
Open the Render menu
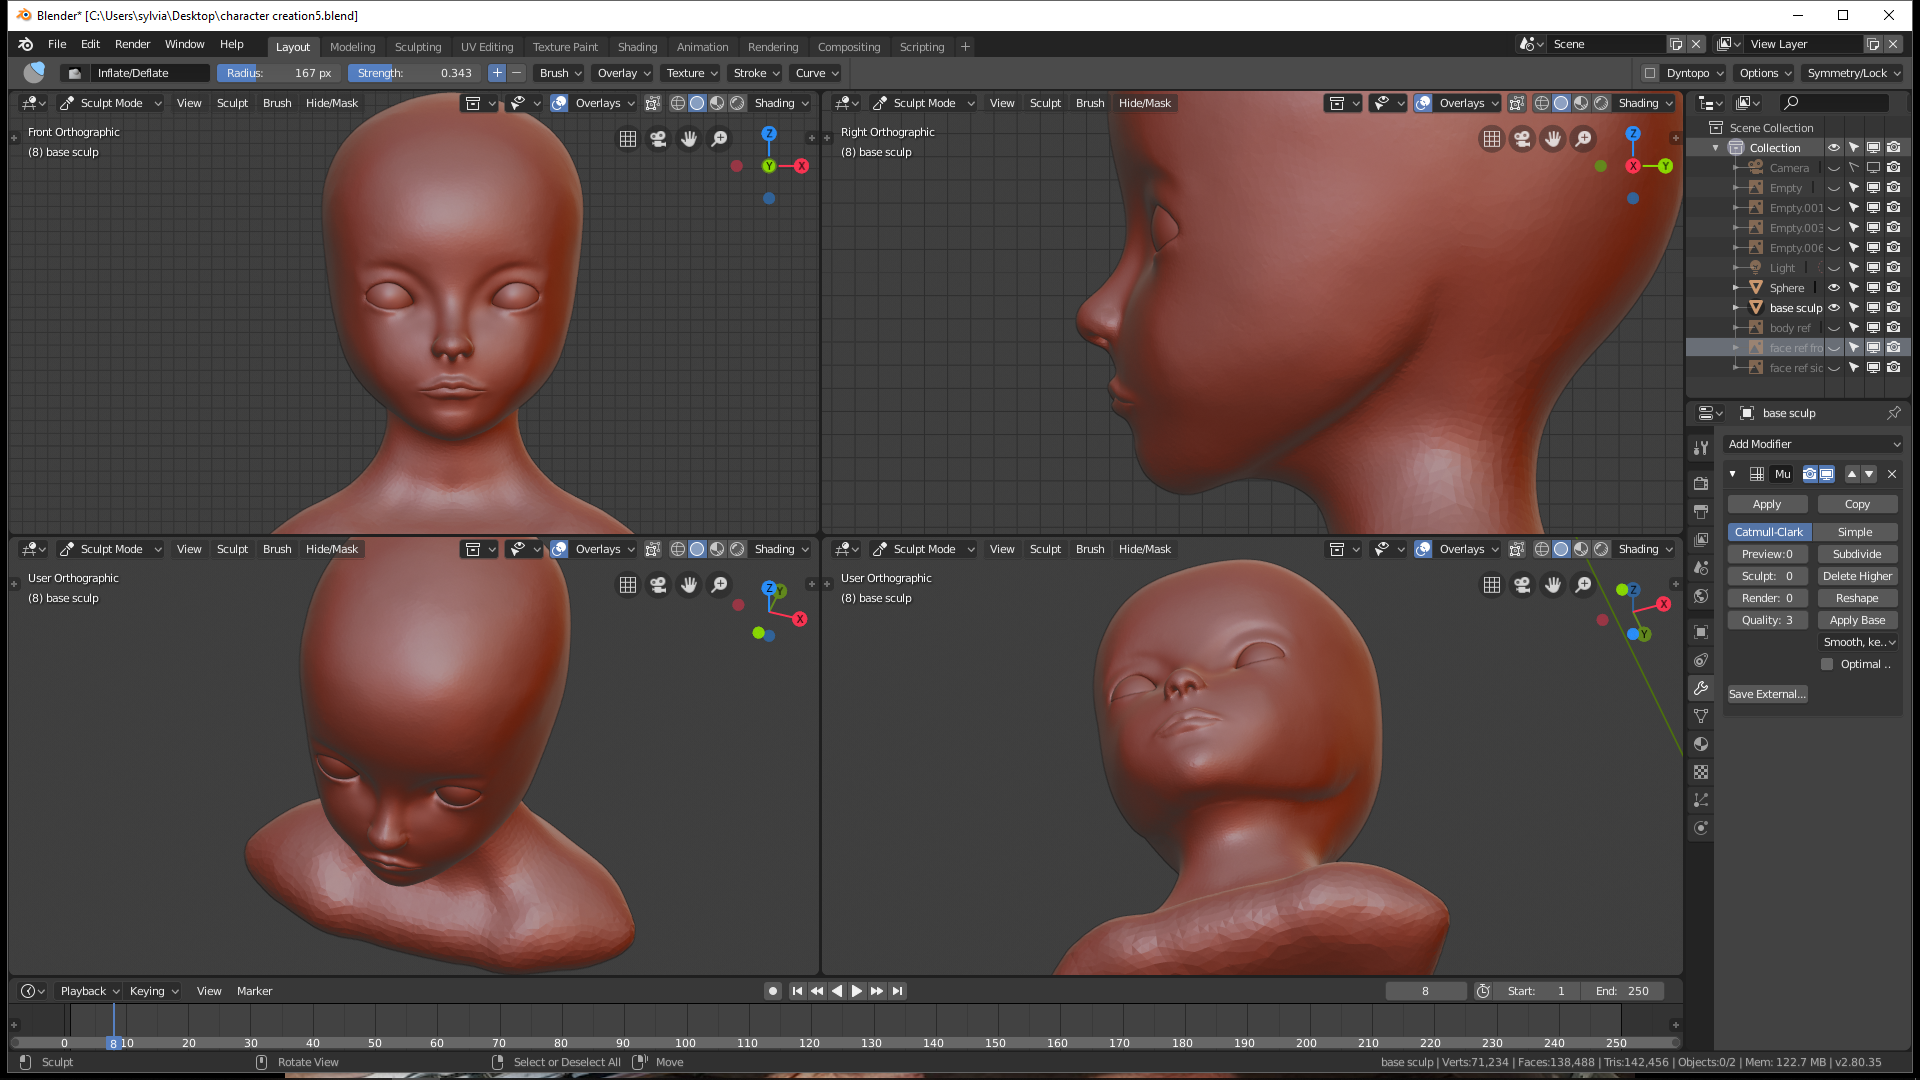tap(132, 44)
